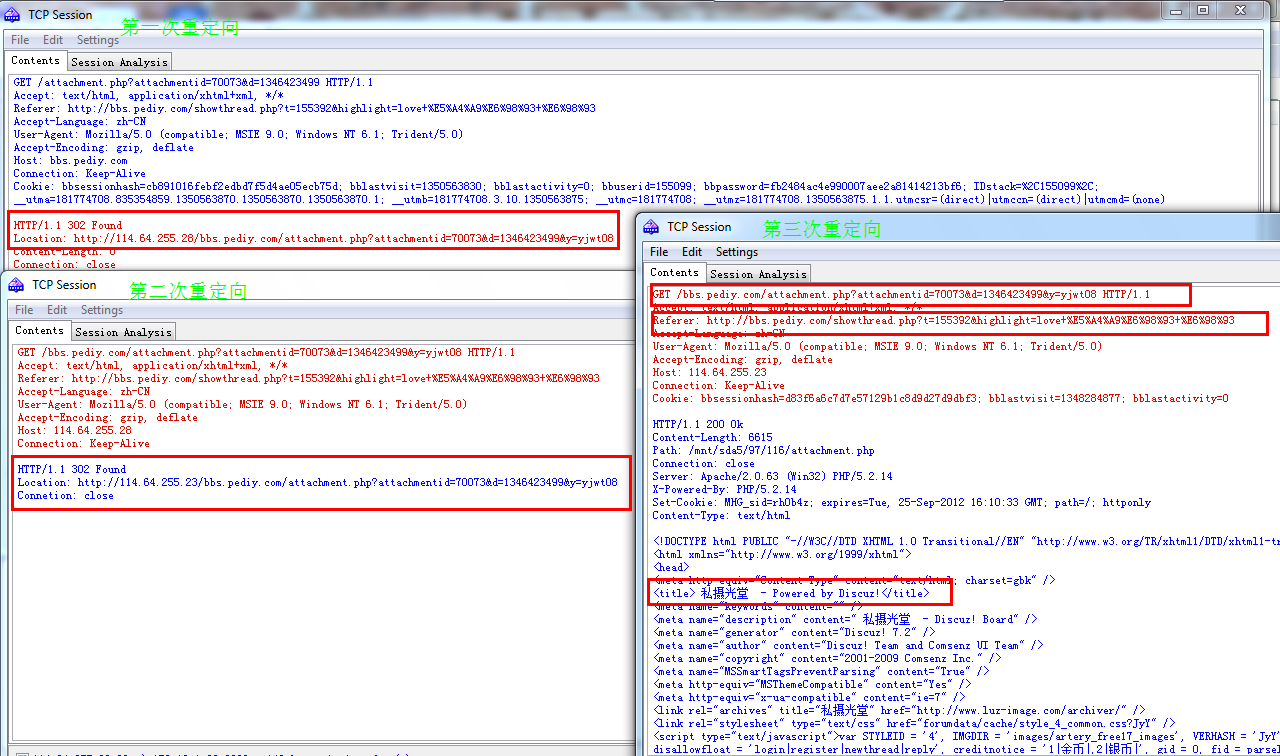The width and height of the screenshot is (1280, 756).
Task: Click the 'GET /attachment.php' request line in the top window
Action: (193, 83)
